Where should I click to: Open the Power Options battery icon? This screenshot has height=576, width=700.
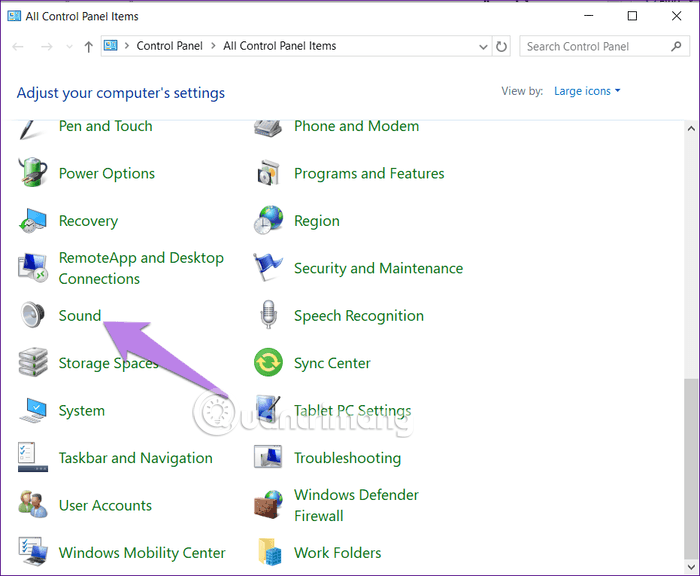(x=33, y=172)
